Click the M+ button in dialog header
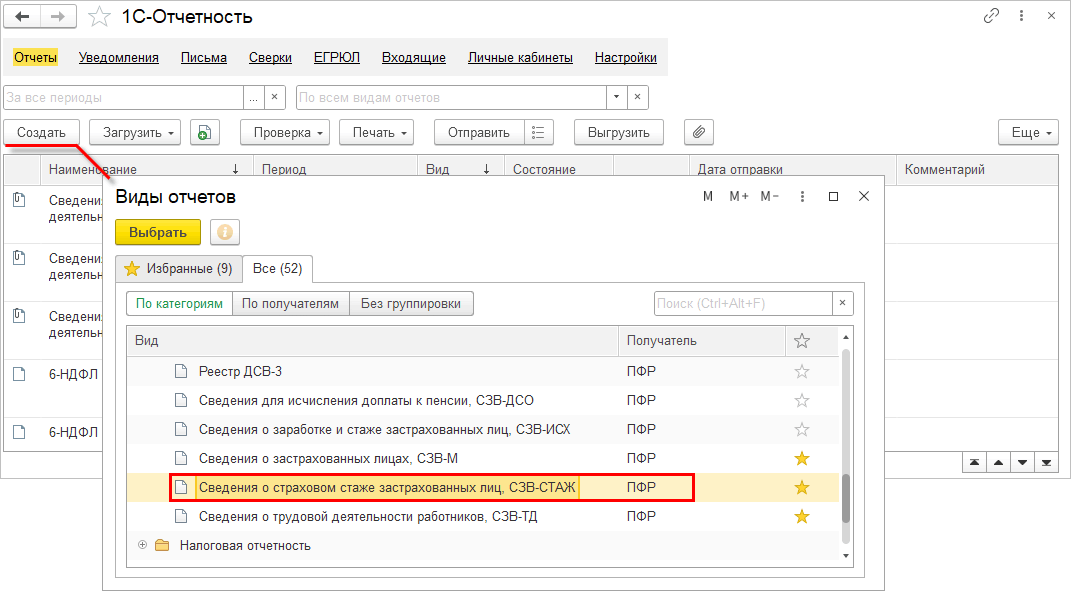Screen dimensions: 1071x591 [738, 197]
